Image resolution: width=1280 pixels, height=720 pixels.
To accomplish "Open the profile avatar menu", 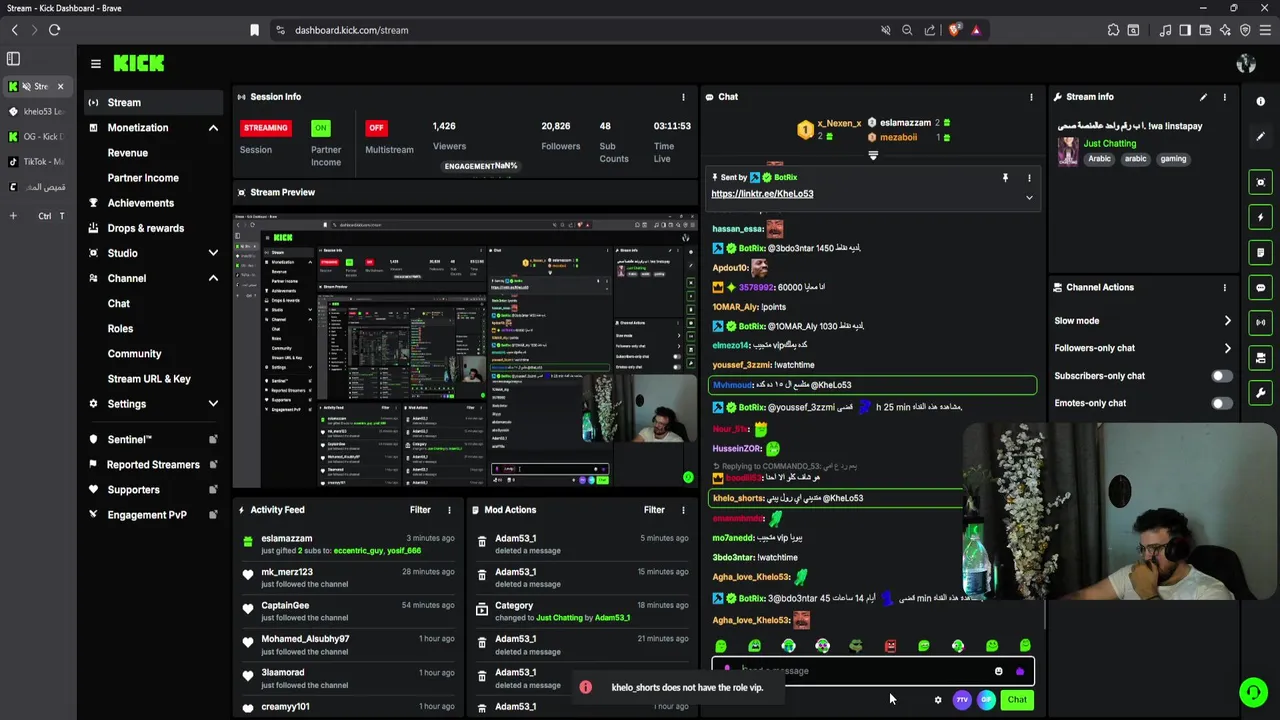I will point(1246,64).
